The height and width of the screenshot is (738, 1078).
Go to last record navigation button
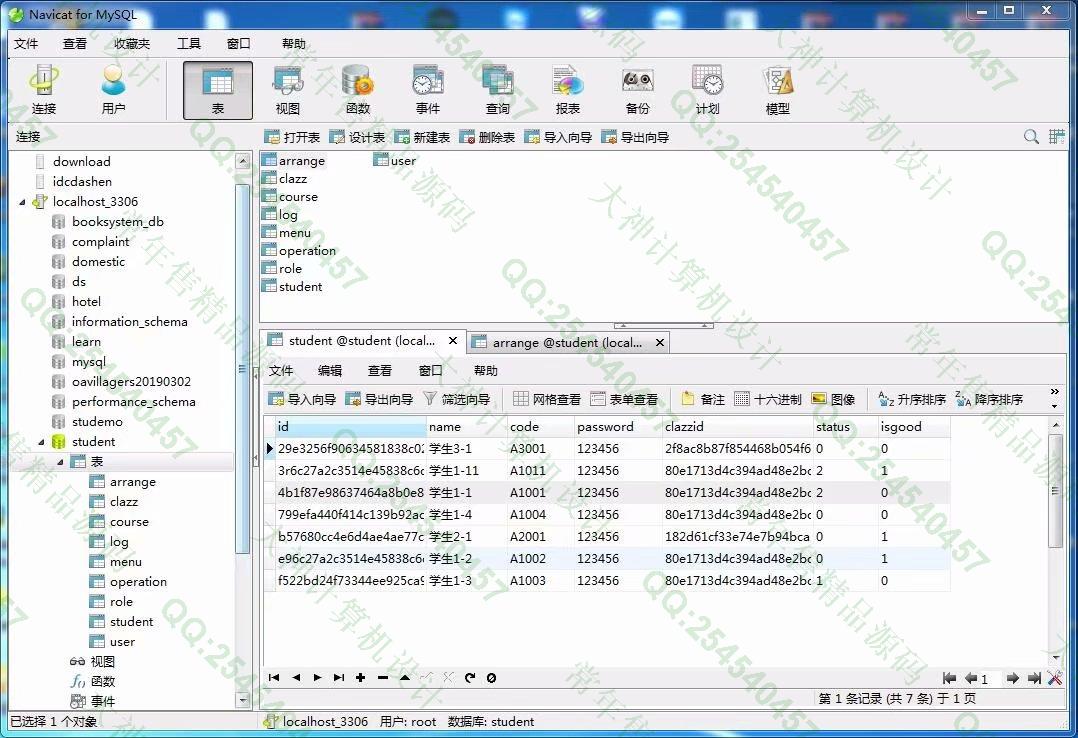pyautogui.click(x=338, y=677)
